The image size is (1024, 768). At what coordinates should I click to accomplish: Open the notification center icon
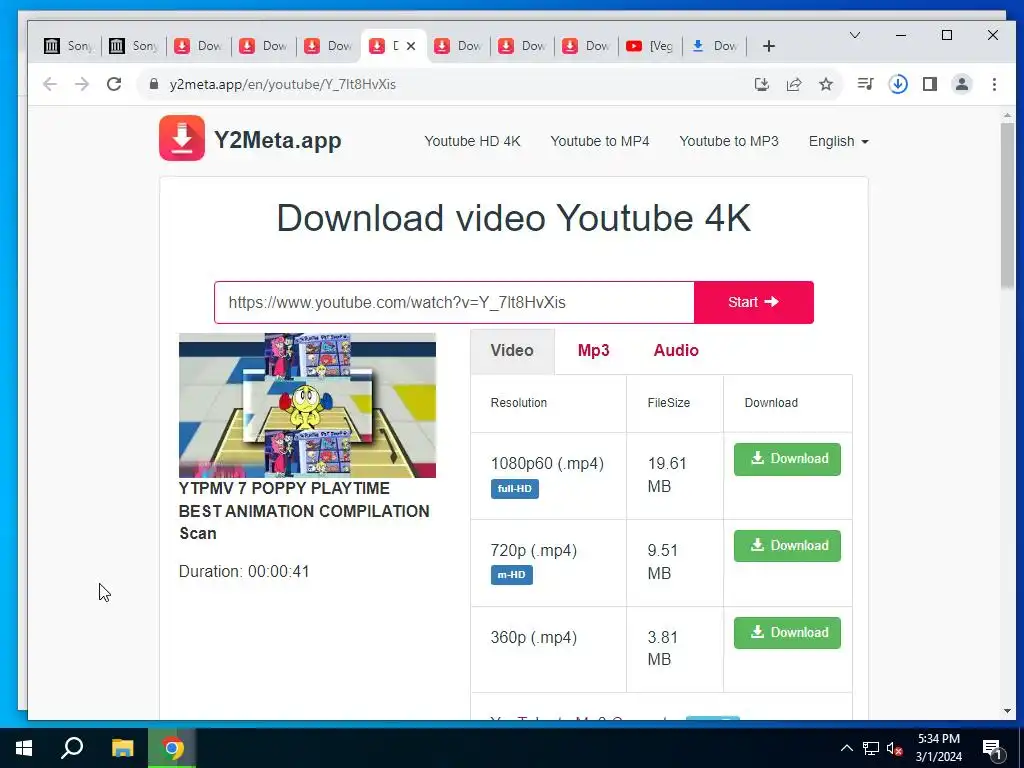coord(992,749)
